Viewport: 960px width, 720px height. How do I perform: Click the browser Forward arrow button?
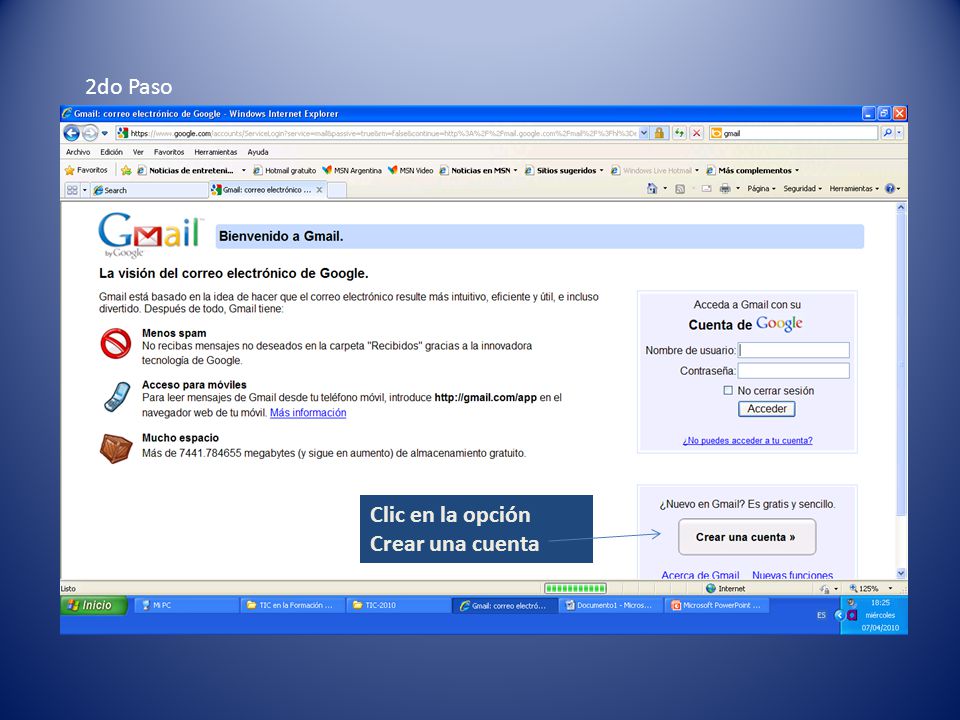tap(89, 133)
